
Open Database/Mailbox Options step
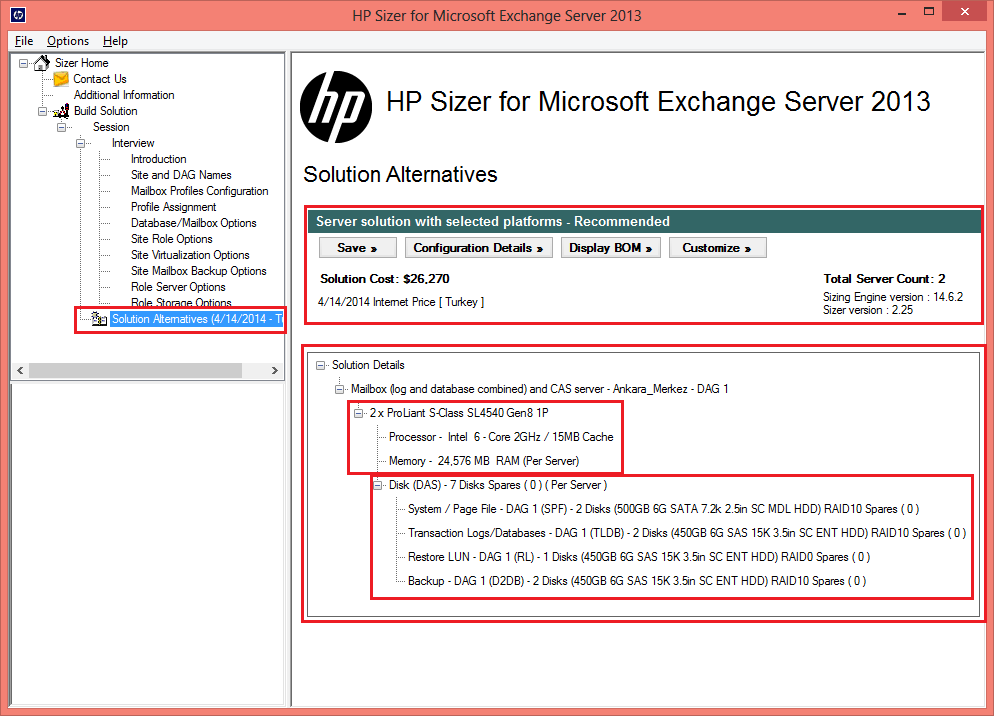193,223
